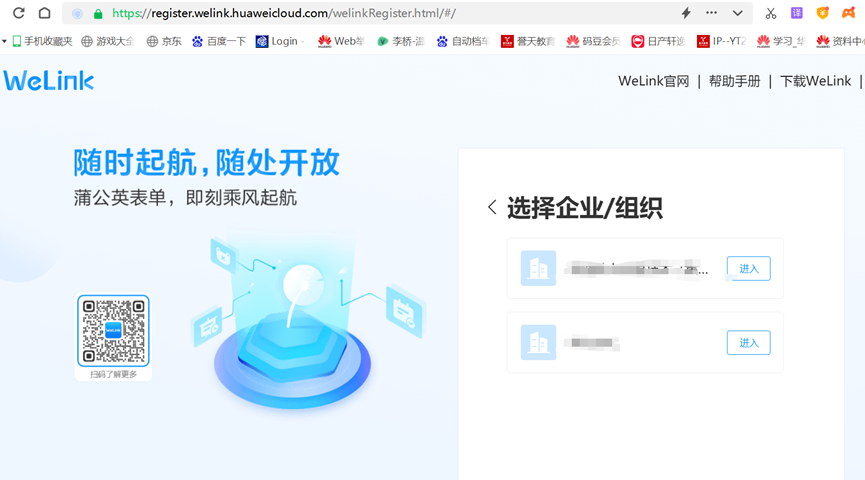The image size is (865, 480).
Task: Open the IP--YT2 bookmark
Action: pos(722,41)
